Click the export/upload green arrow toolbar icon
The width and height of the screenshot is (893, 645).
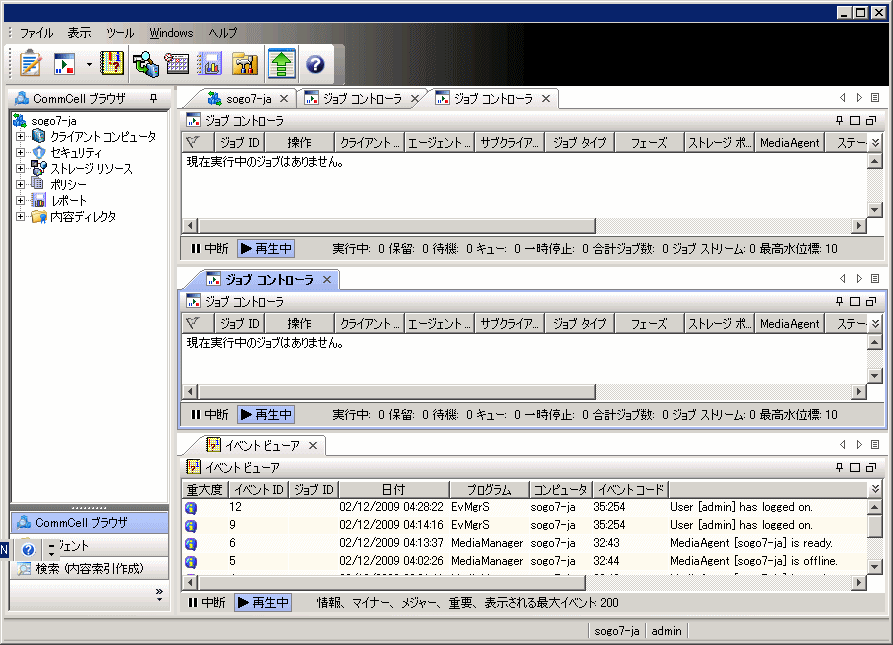pyautogui.click(x=281, y=63)
